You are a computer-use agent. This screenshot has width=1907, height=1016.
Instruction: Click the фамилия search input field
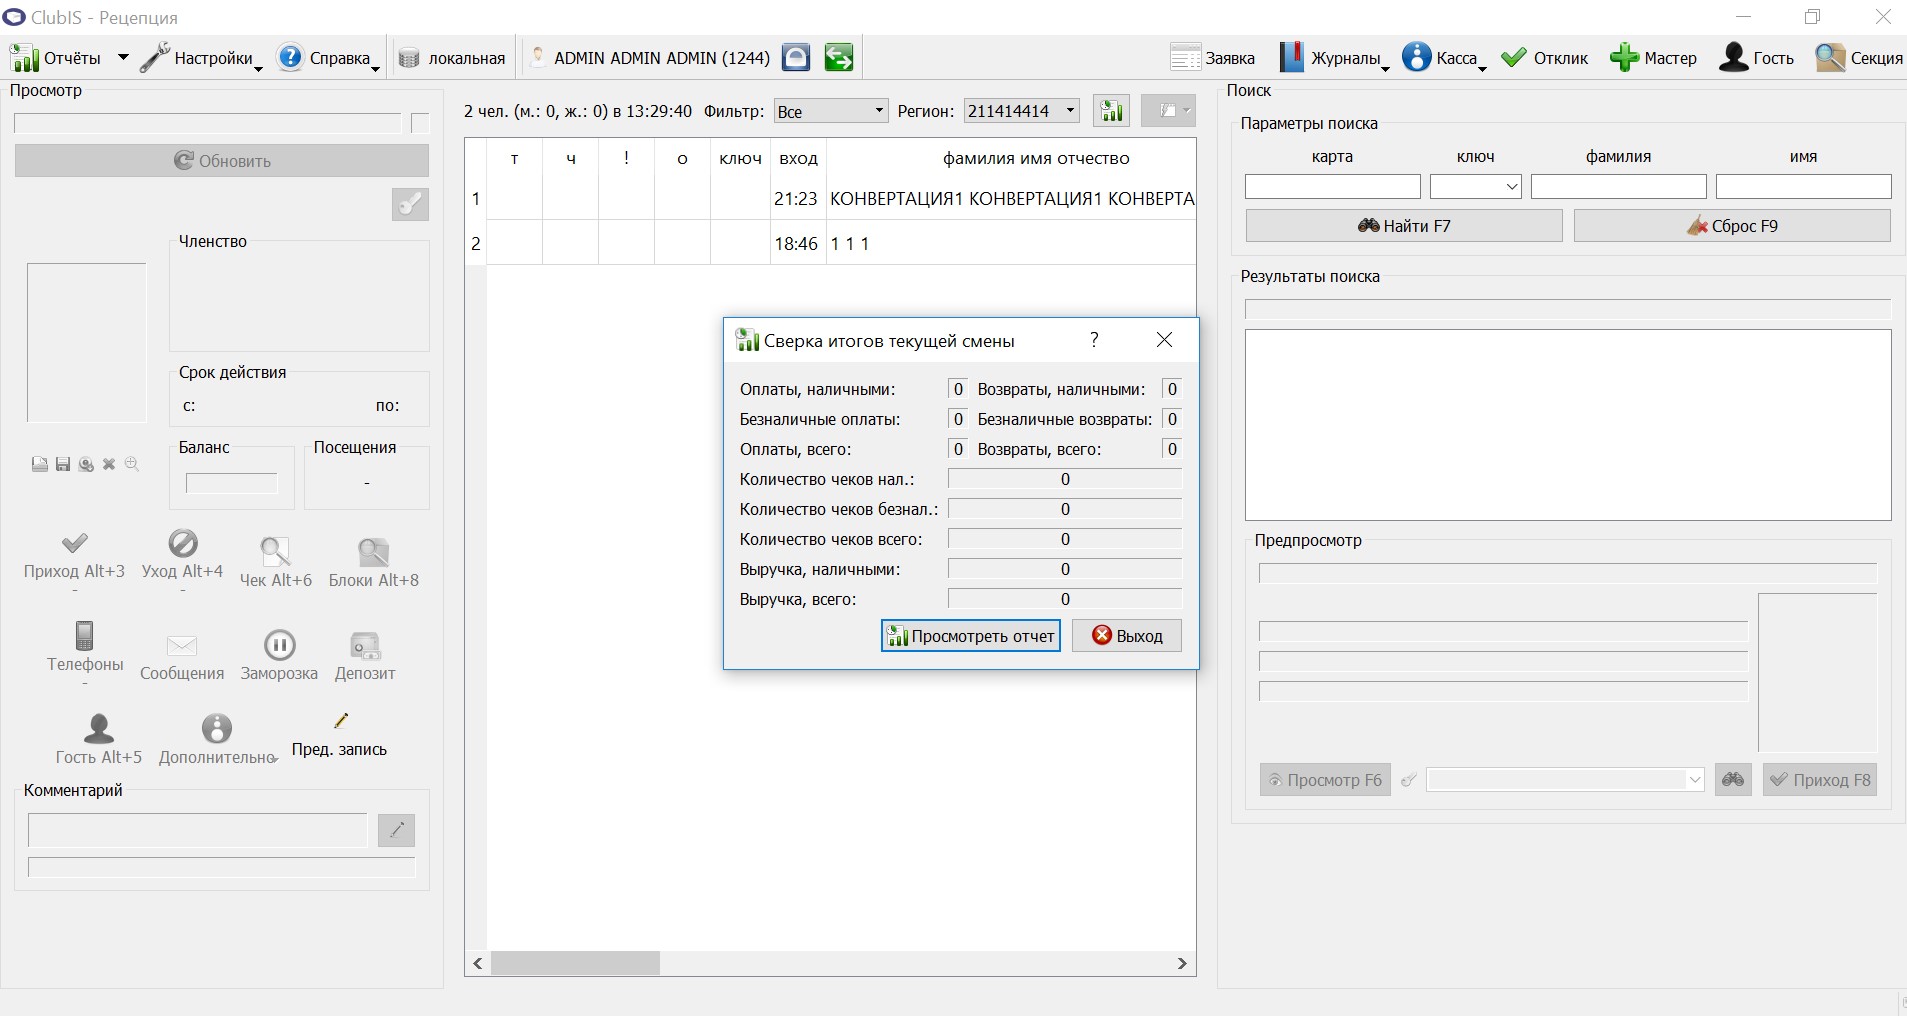pos(1618,186)
